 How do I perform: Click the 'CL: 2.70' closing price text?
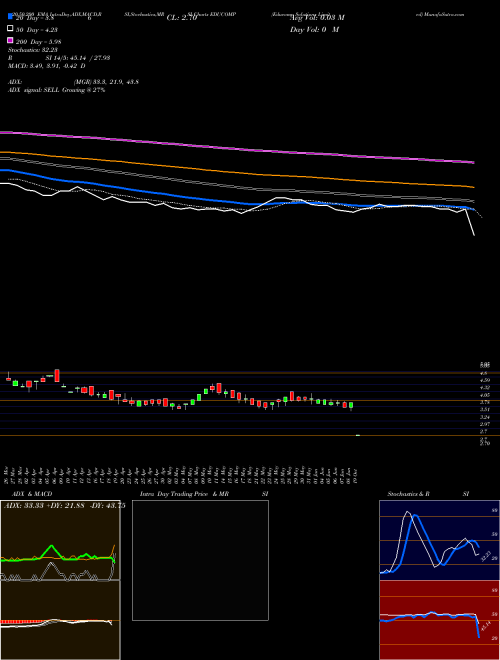click(x=182, y=18)
